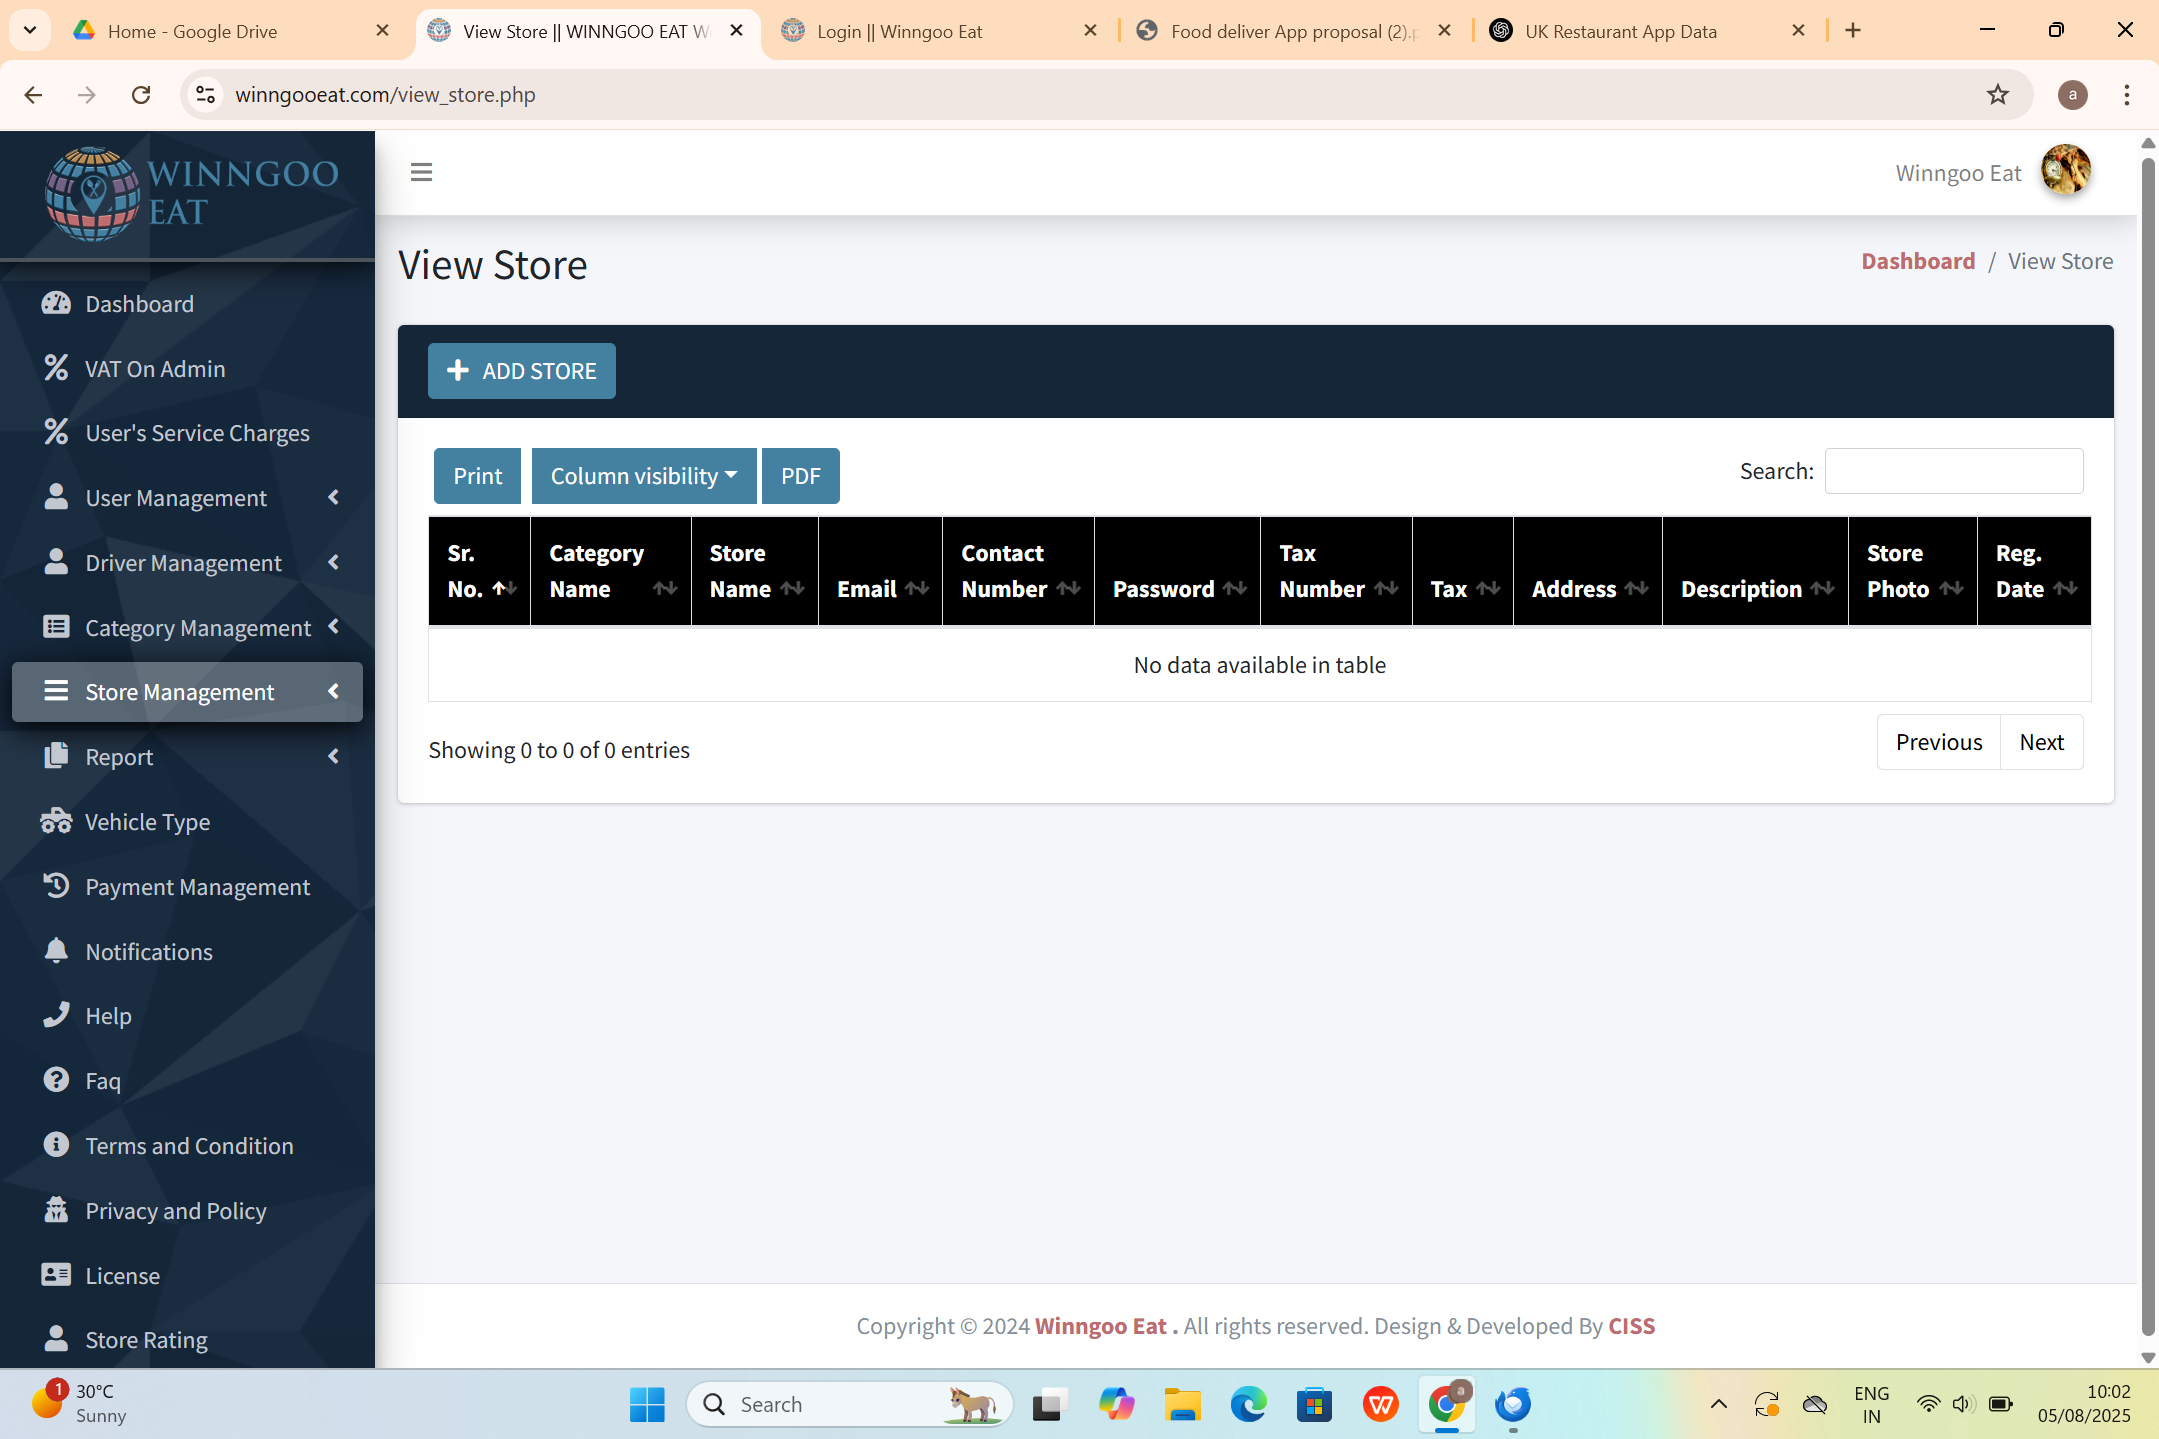Viewport: 2159px width, 1439px height.
Task: Click the Winngoo Eat profile avatar
Action: point(2065,171)
